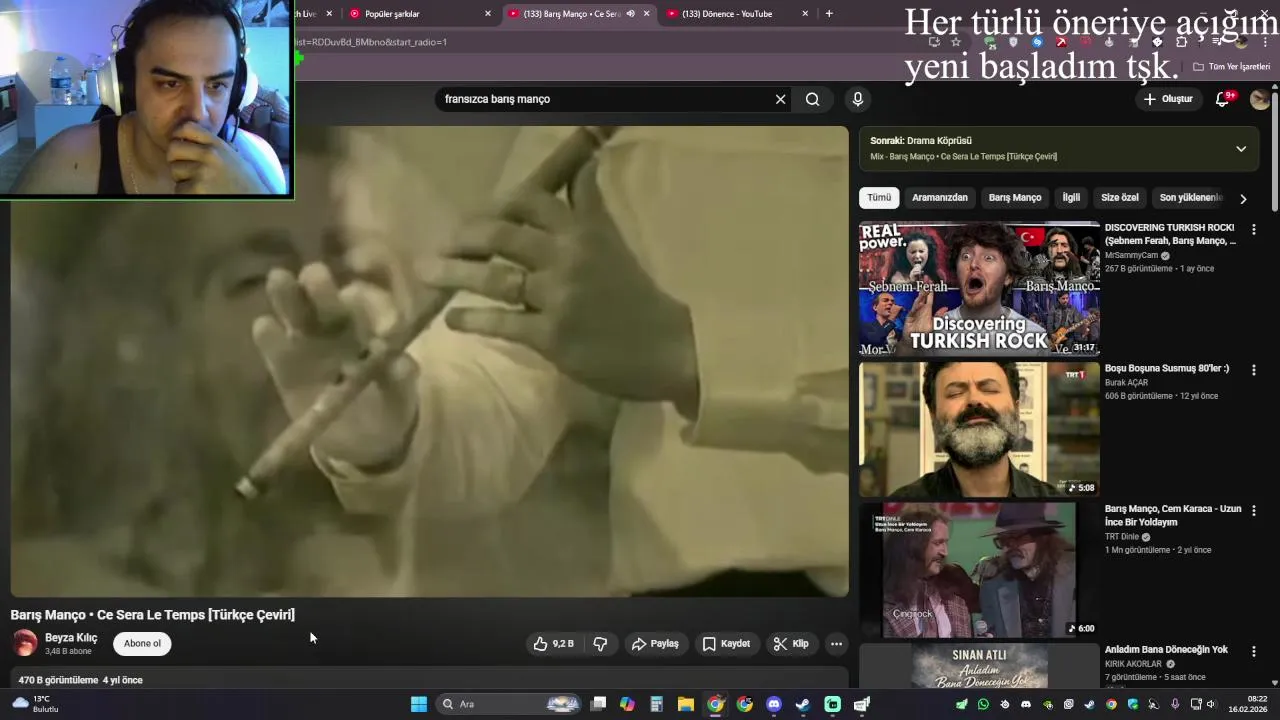Mute the Barış Manço tab via speaker icon
Image resolution: width=1280 pixels, height=720 pixels.
[x=630, y=14]
